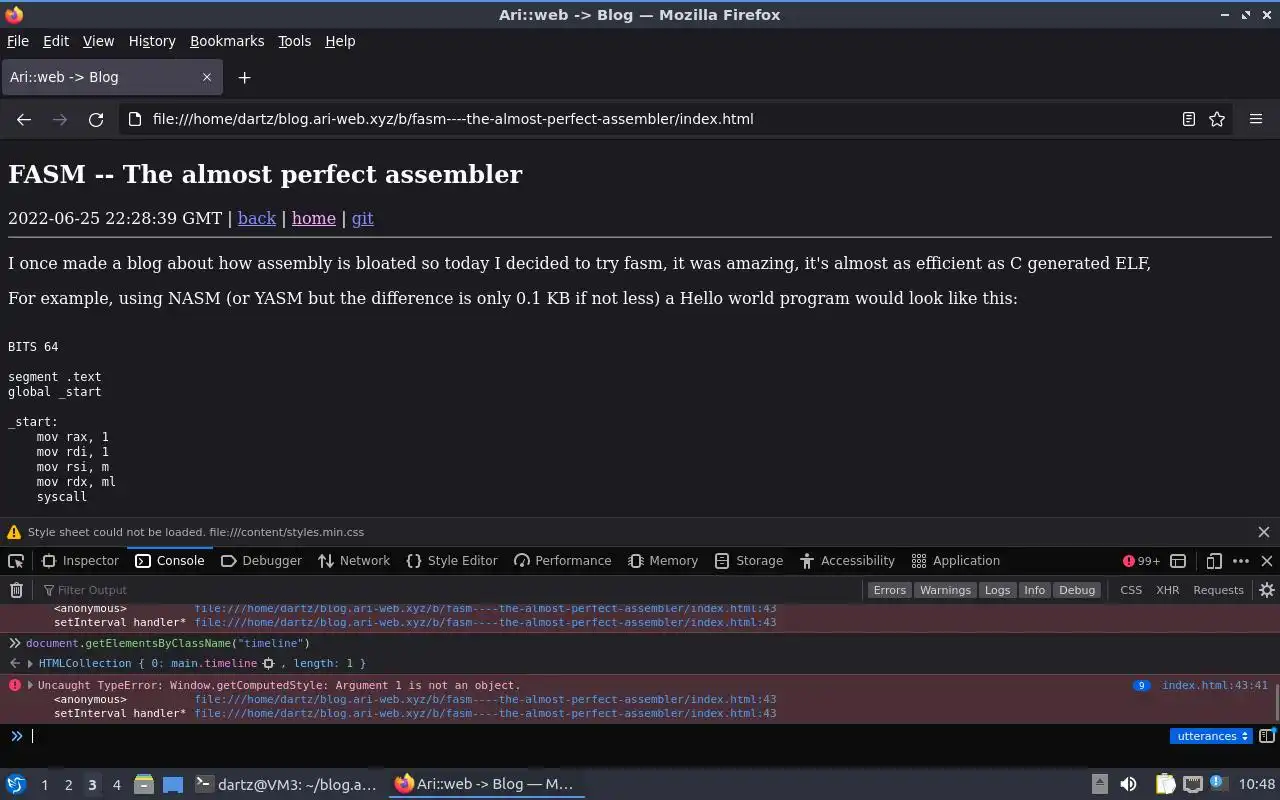Image resolution: width=1280 pixels, height=800 pixels.
Task: Click the network tray icon
Action: point(1192,784)
